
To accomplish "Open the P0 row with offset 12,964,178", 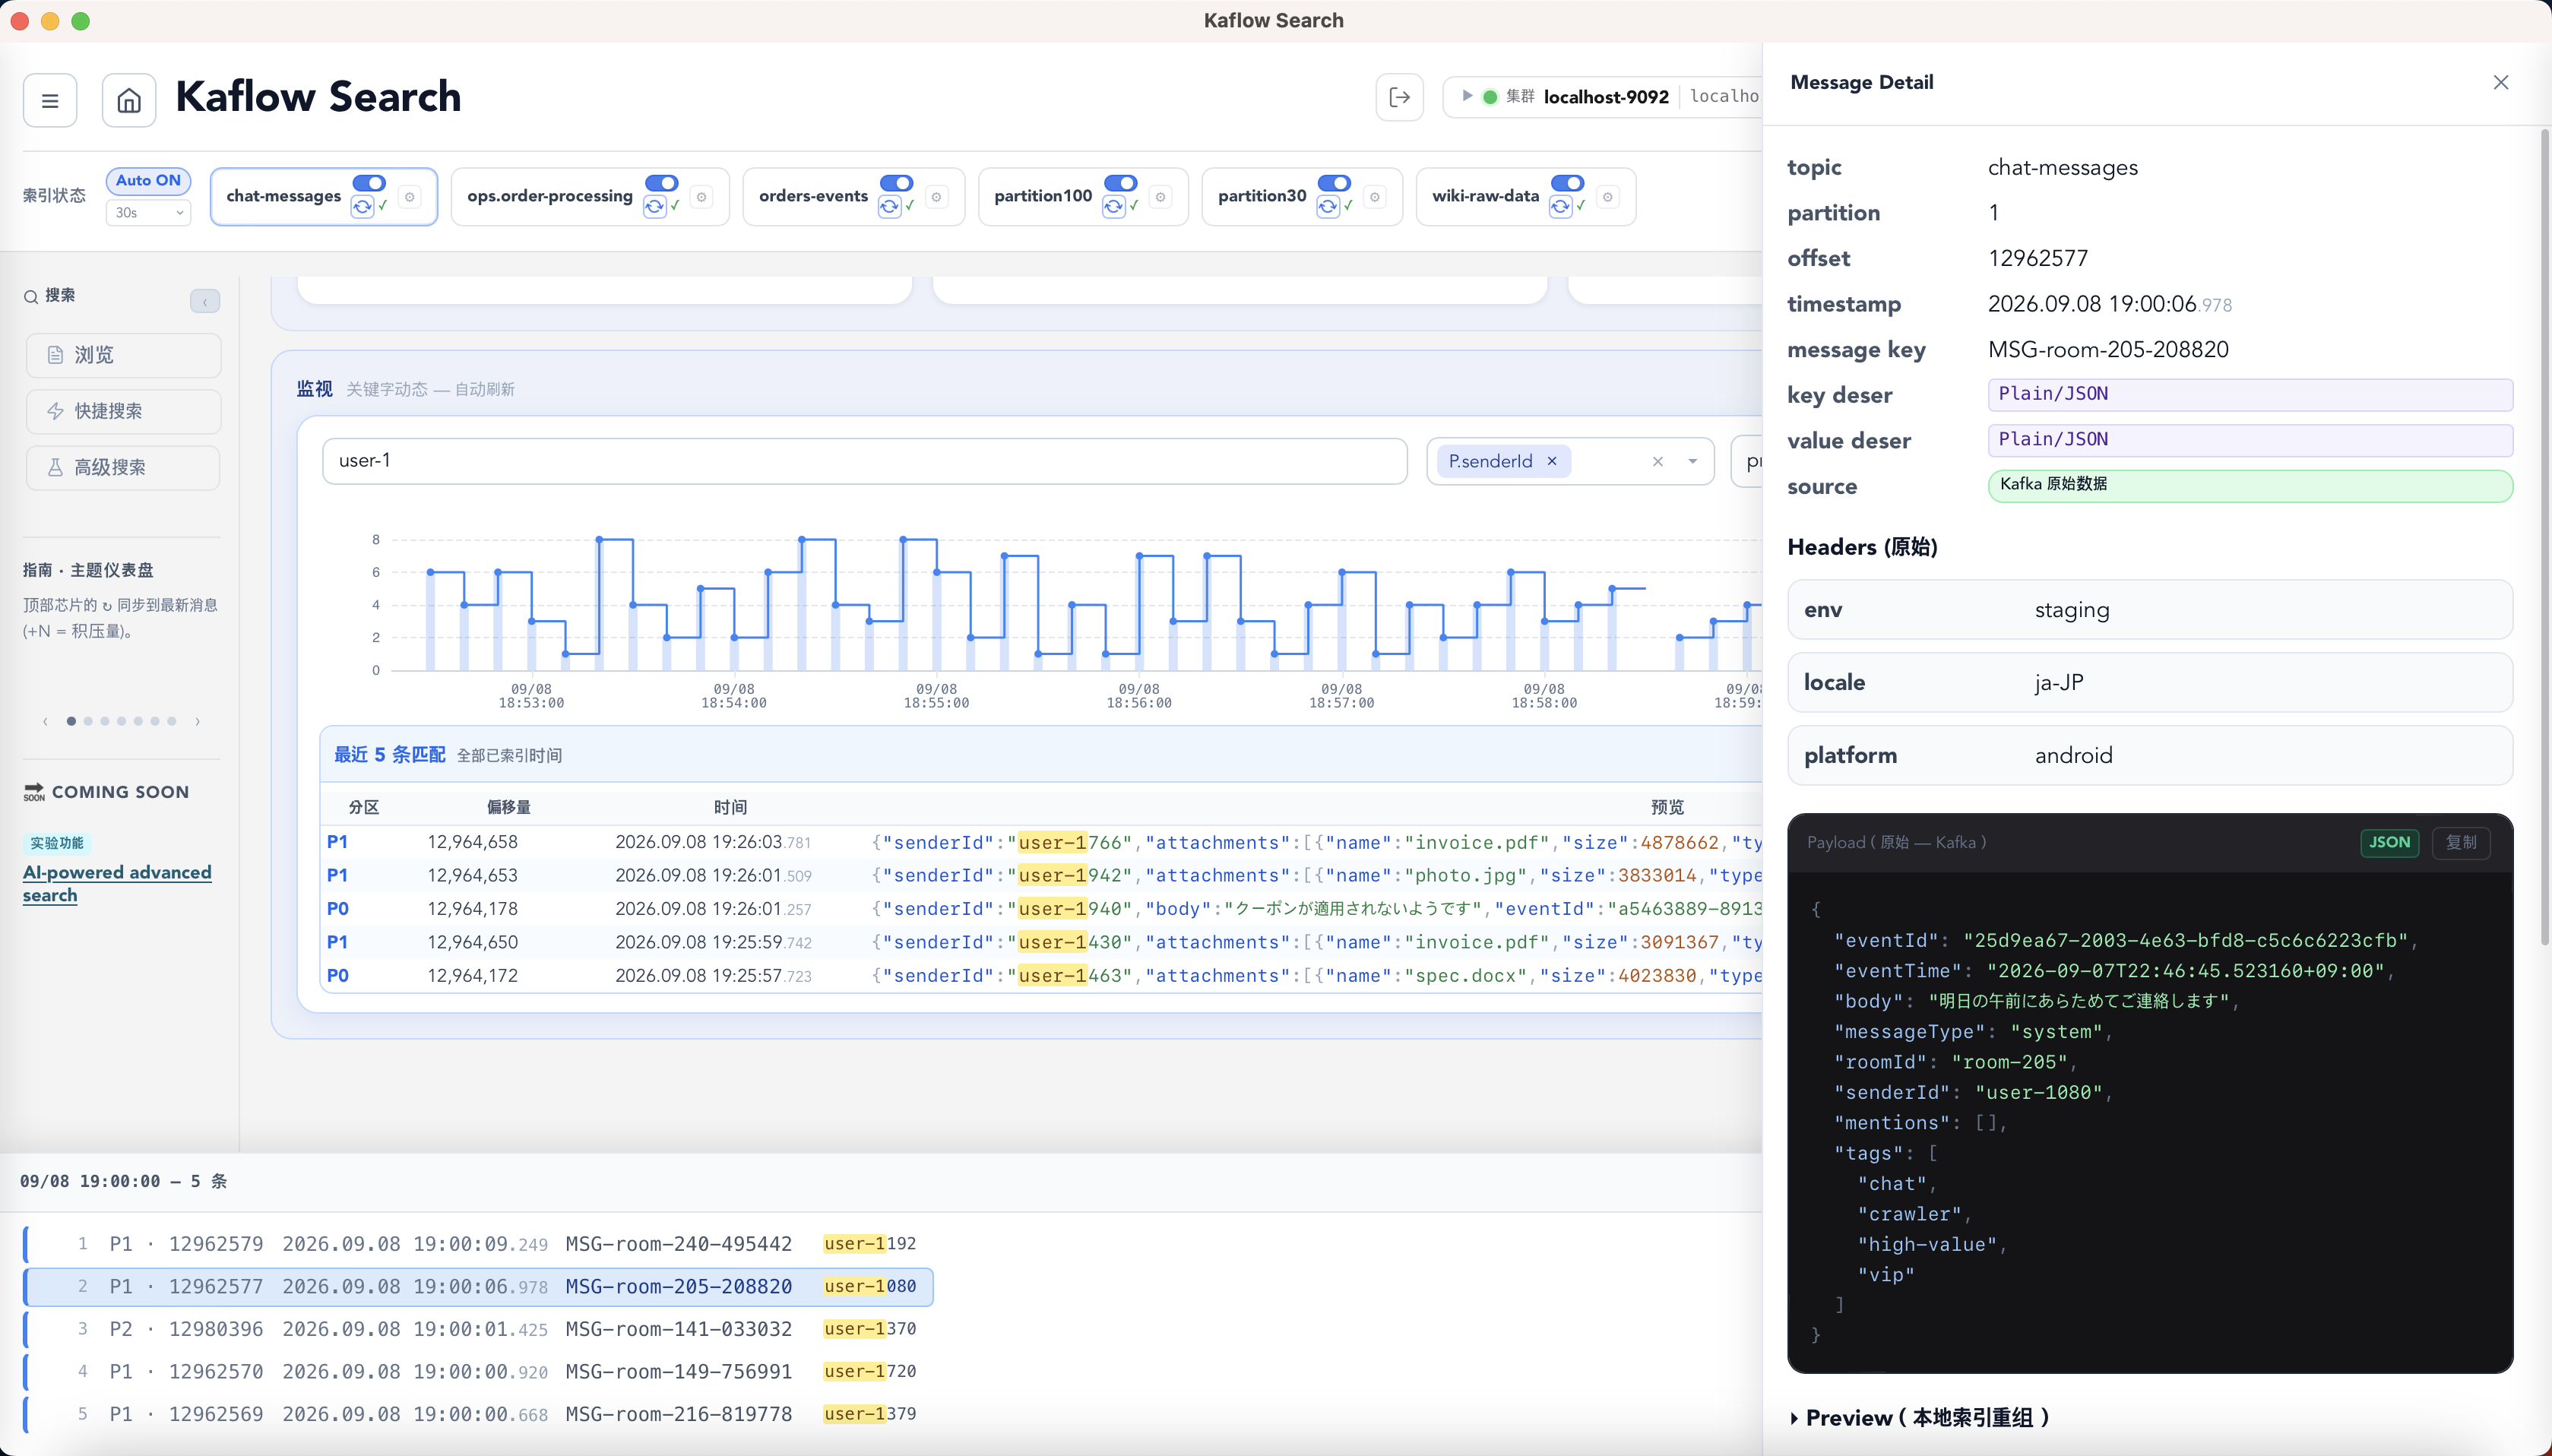I will (x=1040, y=909).
